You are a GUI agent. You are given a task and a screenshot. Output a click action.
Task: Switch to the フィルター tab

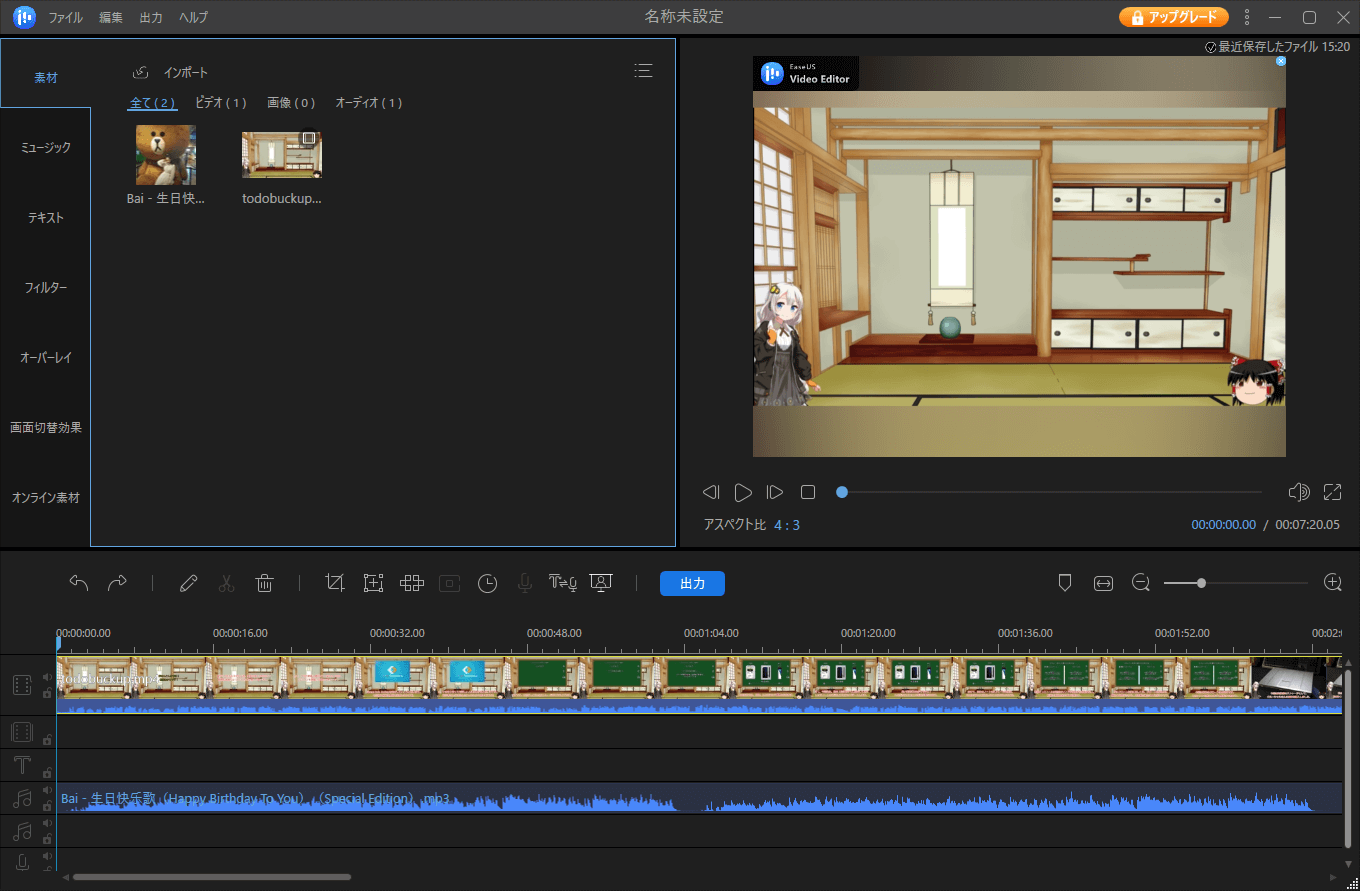click(x=46, y=288)
